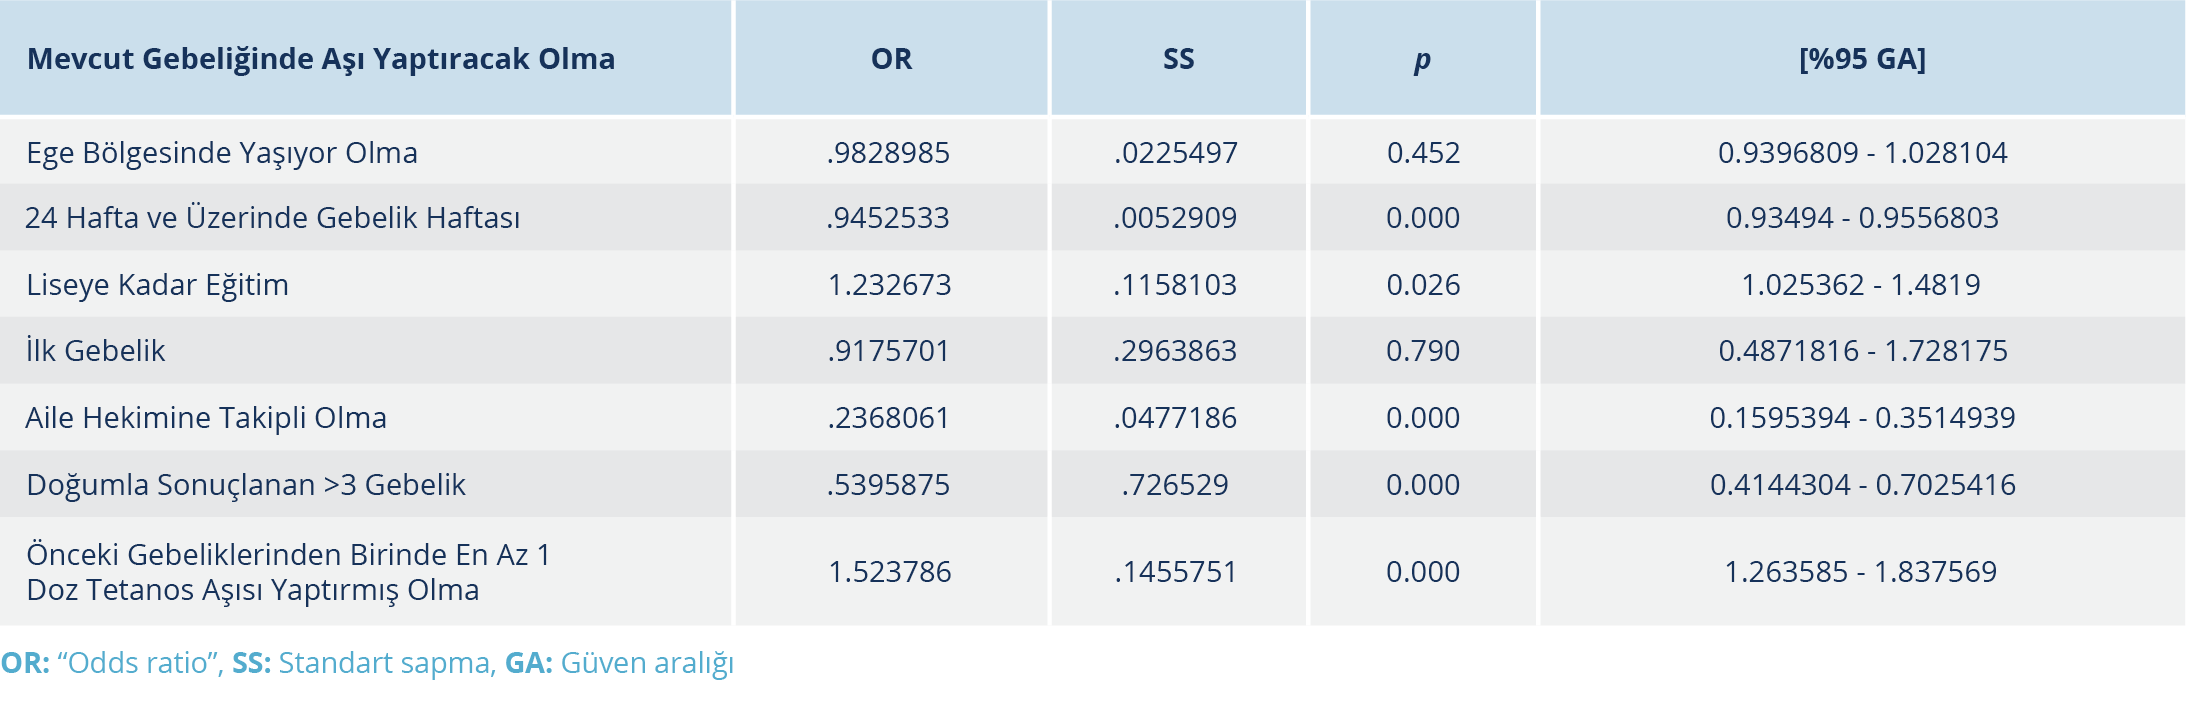Click the [%95 GA] column header
The image size is (2186, 705).
click(1862, 59)
